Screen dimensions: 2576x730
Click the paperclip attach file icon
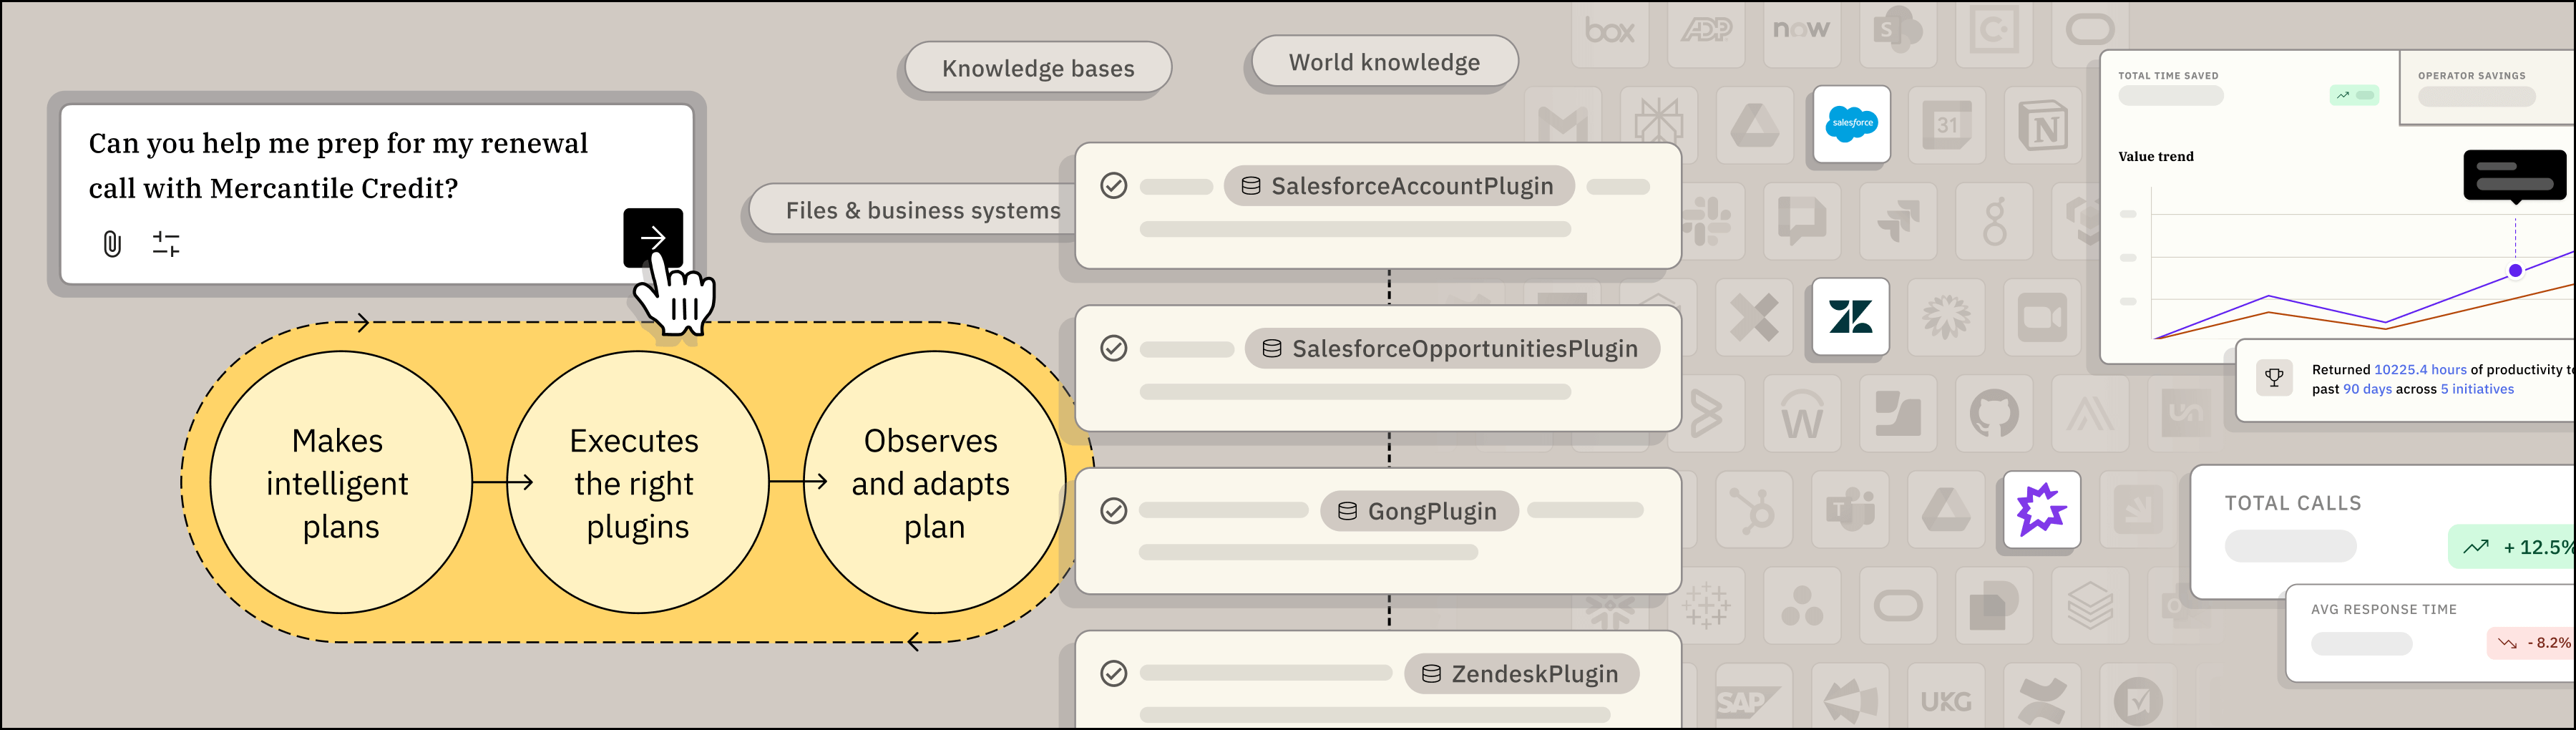point(112,243)
